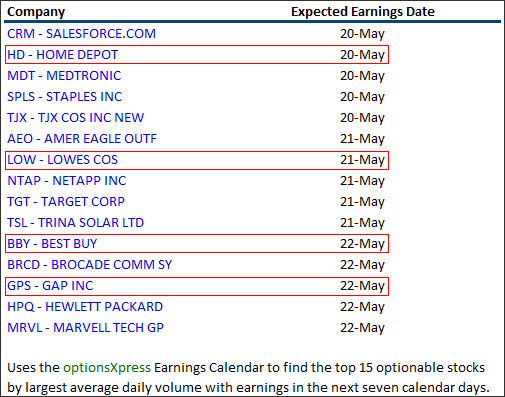Open the TGT - TARGET CORP link
The width and height of the screenshot is (505, 397).
pyautogui.click(x=66, y=202)
